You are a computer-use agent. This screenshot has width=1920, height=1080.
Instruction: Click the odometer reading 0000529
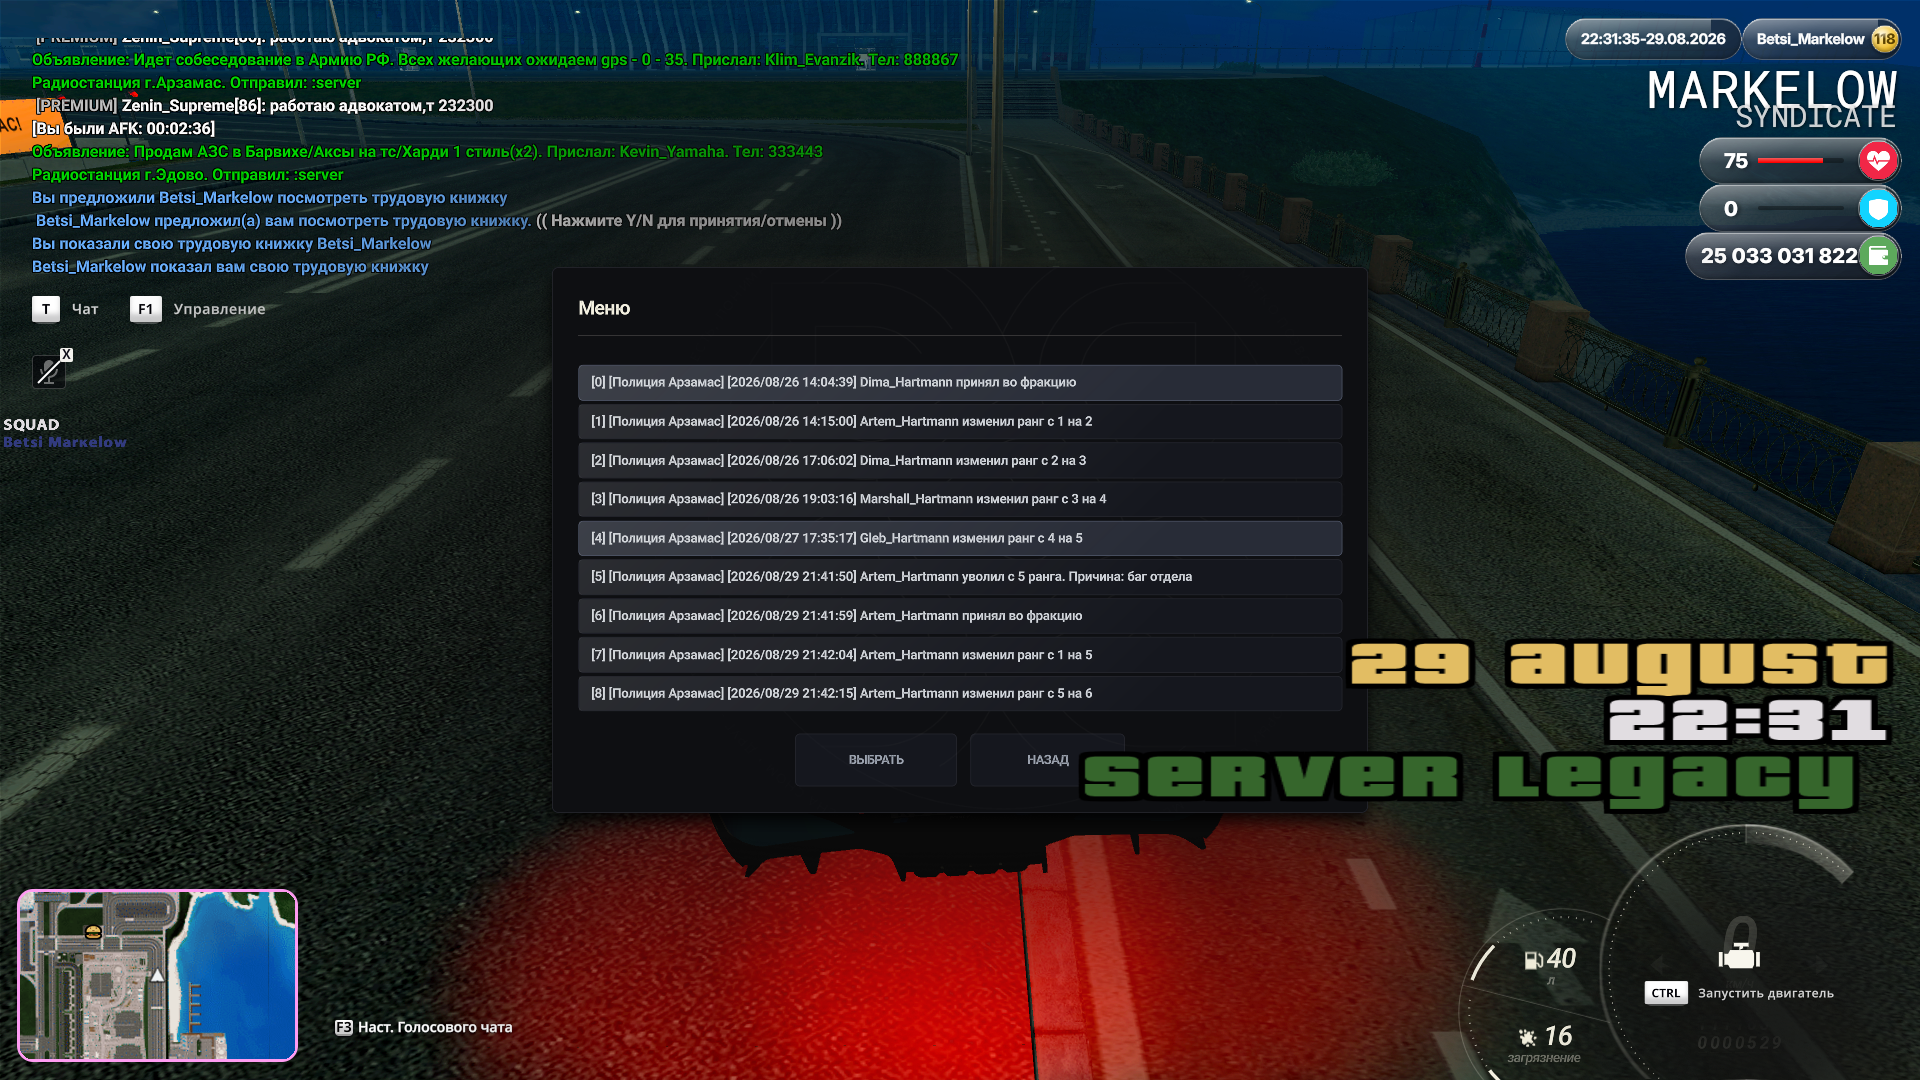(x=1740, y=1043)
